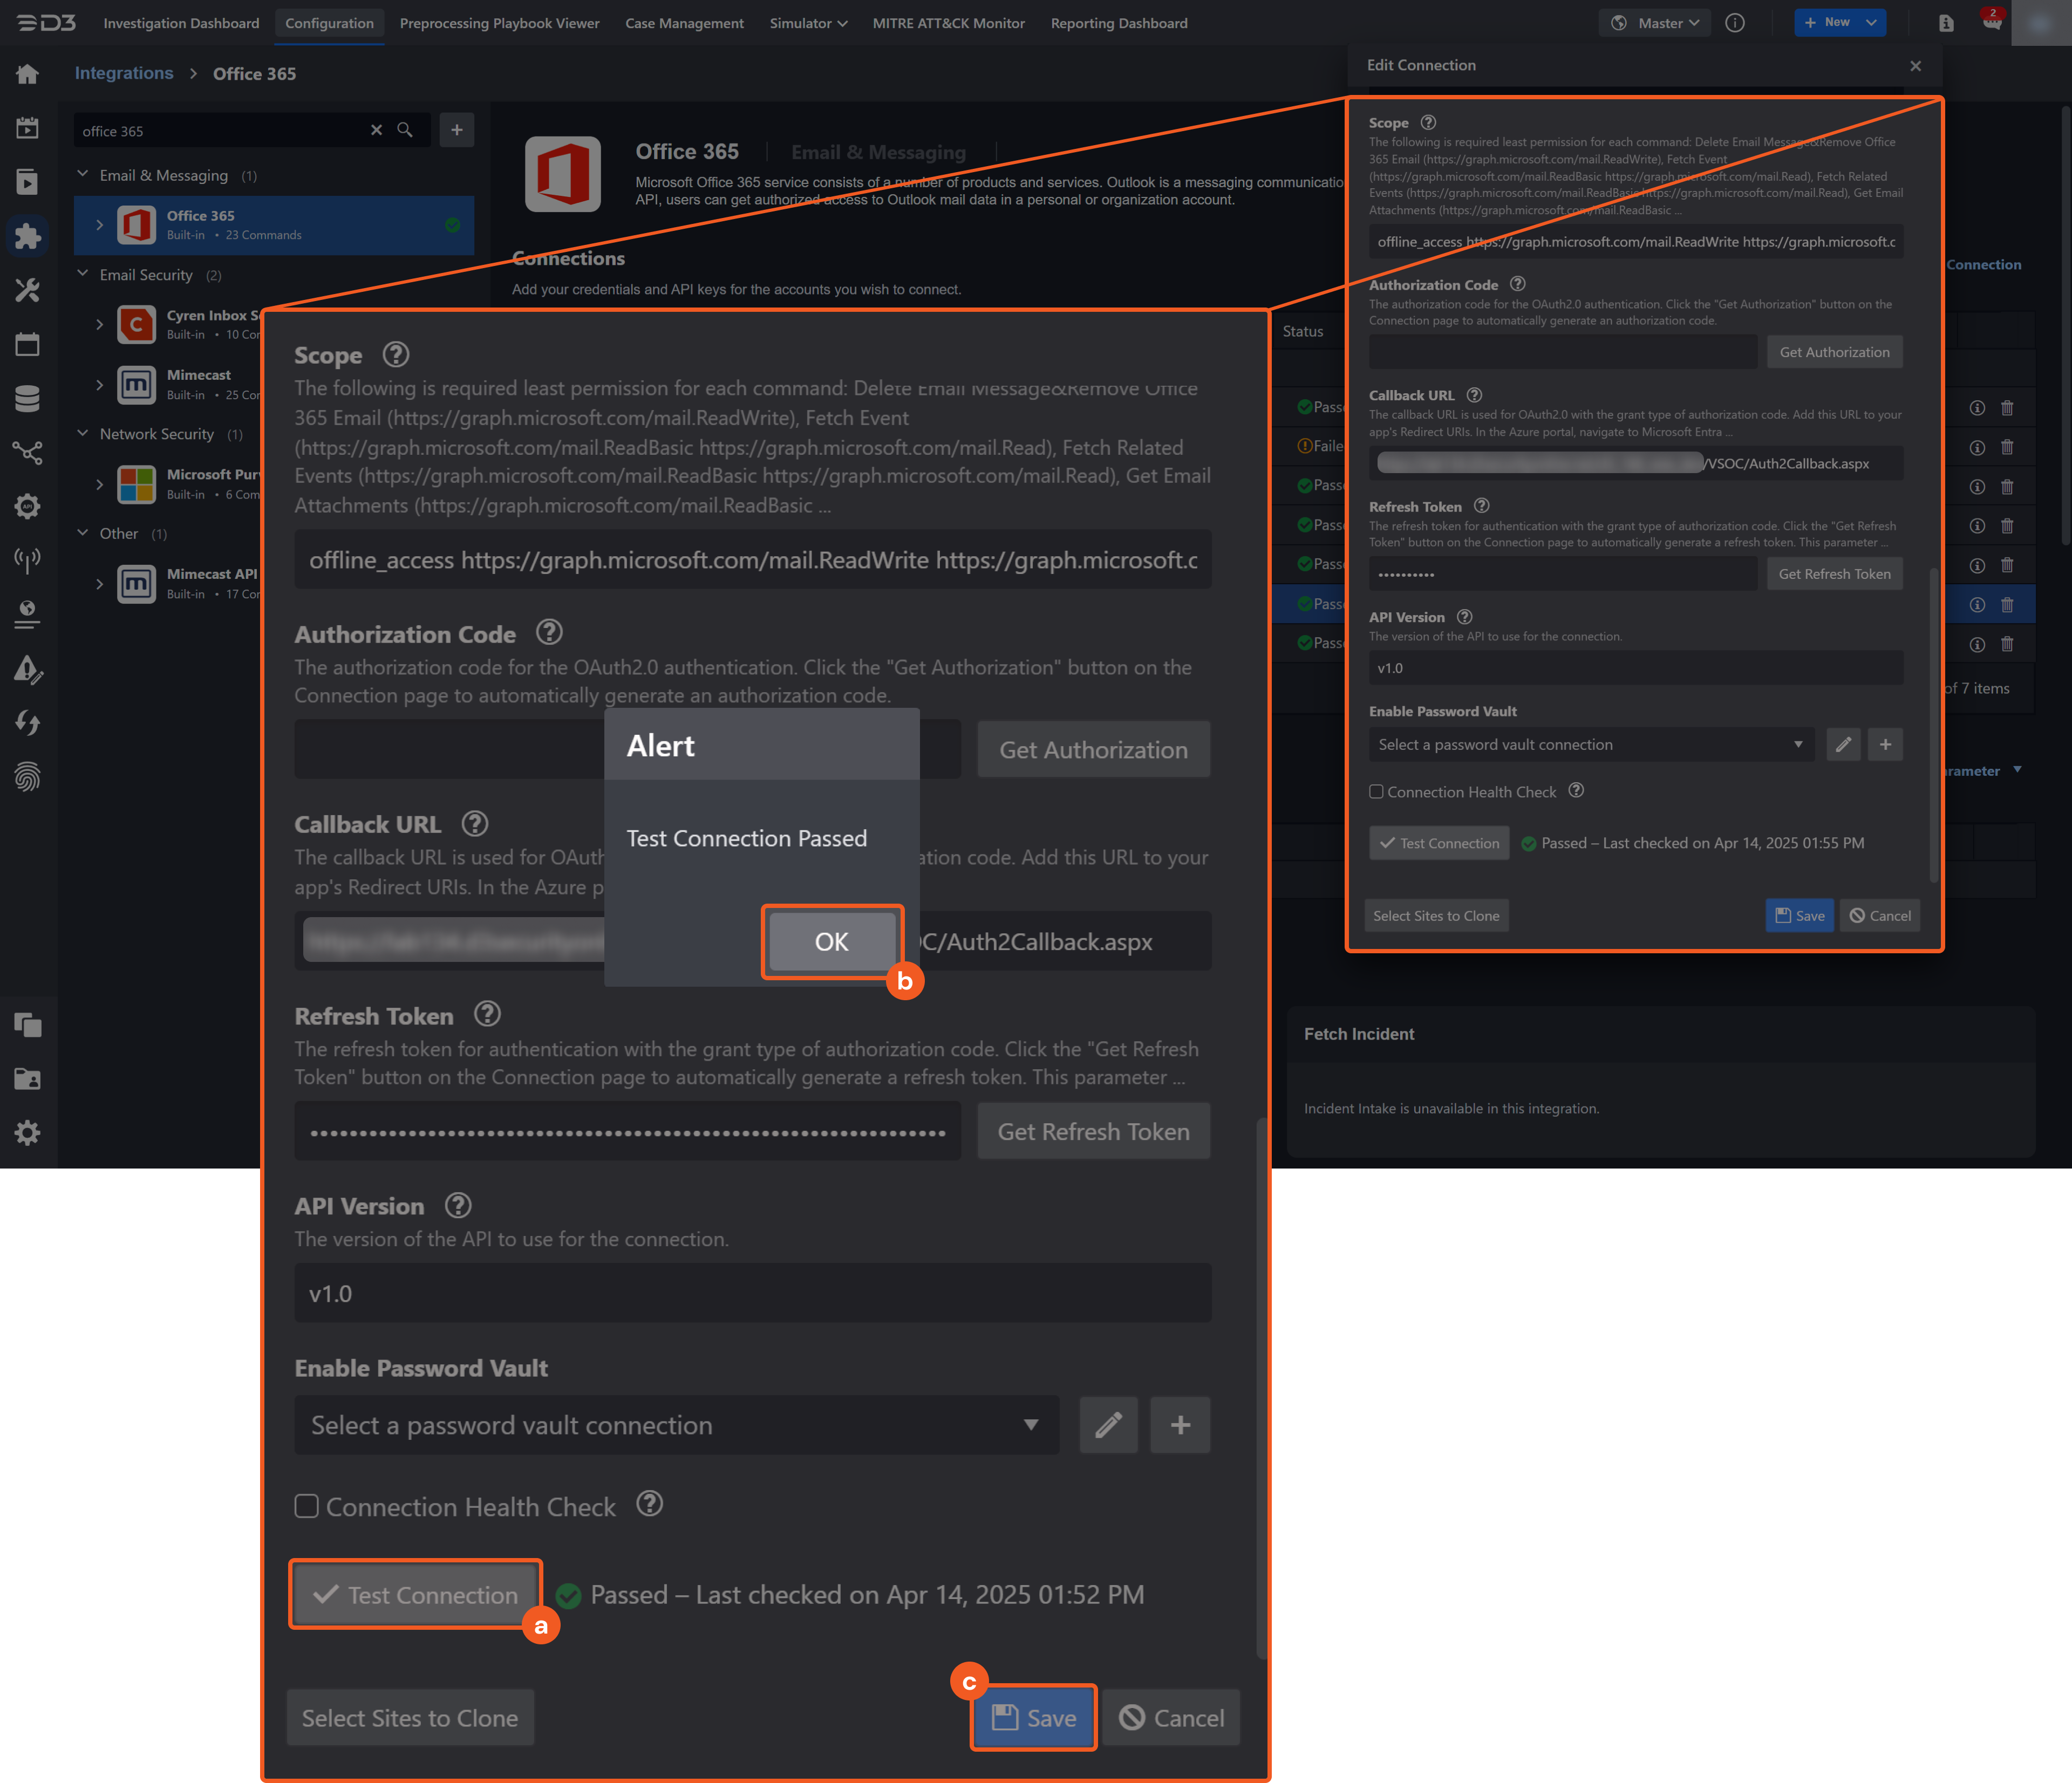Screen dimensions: 2072x1783
Task: Expand the Email Security section
Action: pos(83,274)
